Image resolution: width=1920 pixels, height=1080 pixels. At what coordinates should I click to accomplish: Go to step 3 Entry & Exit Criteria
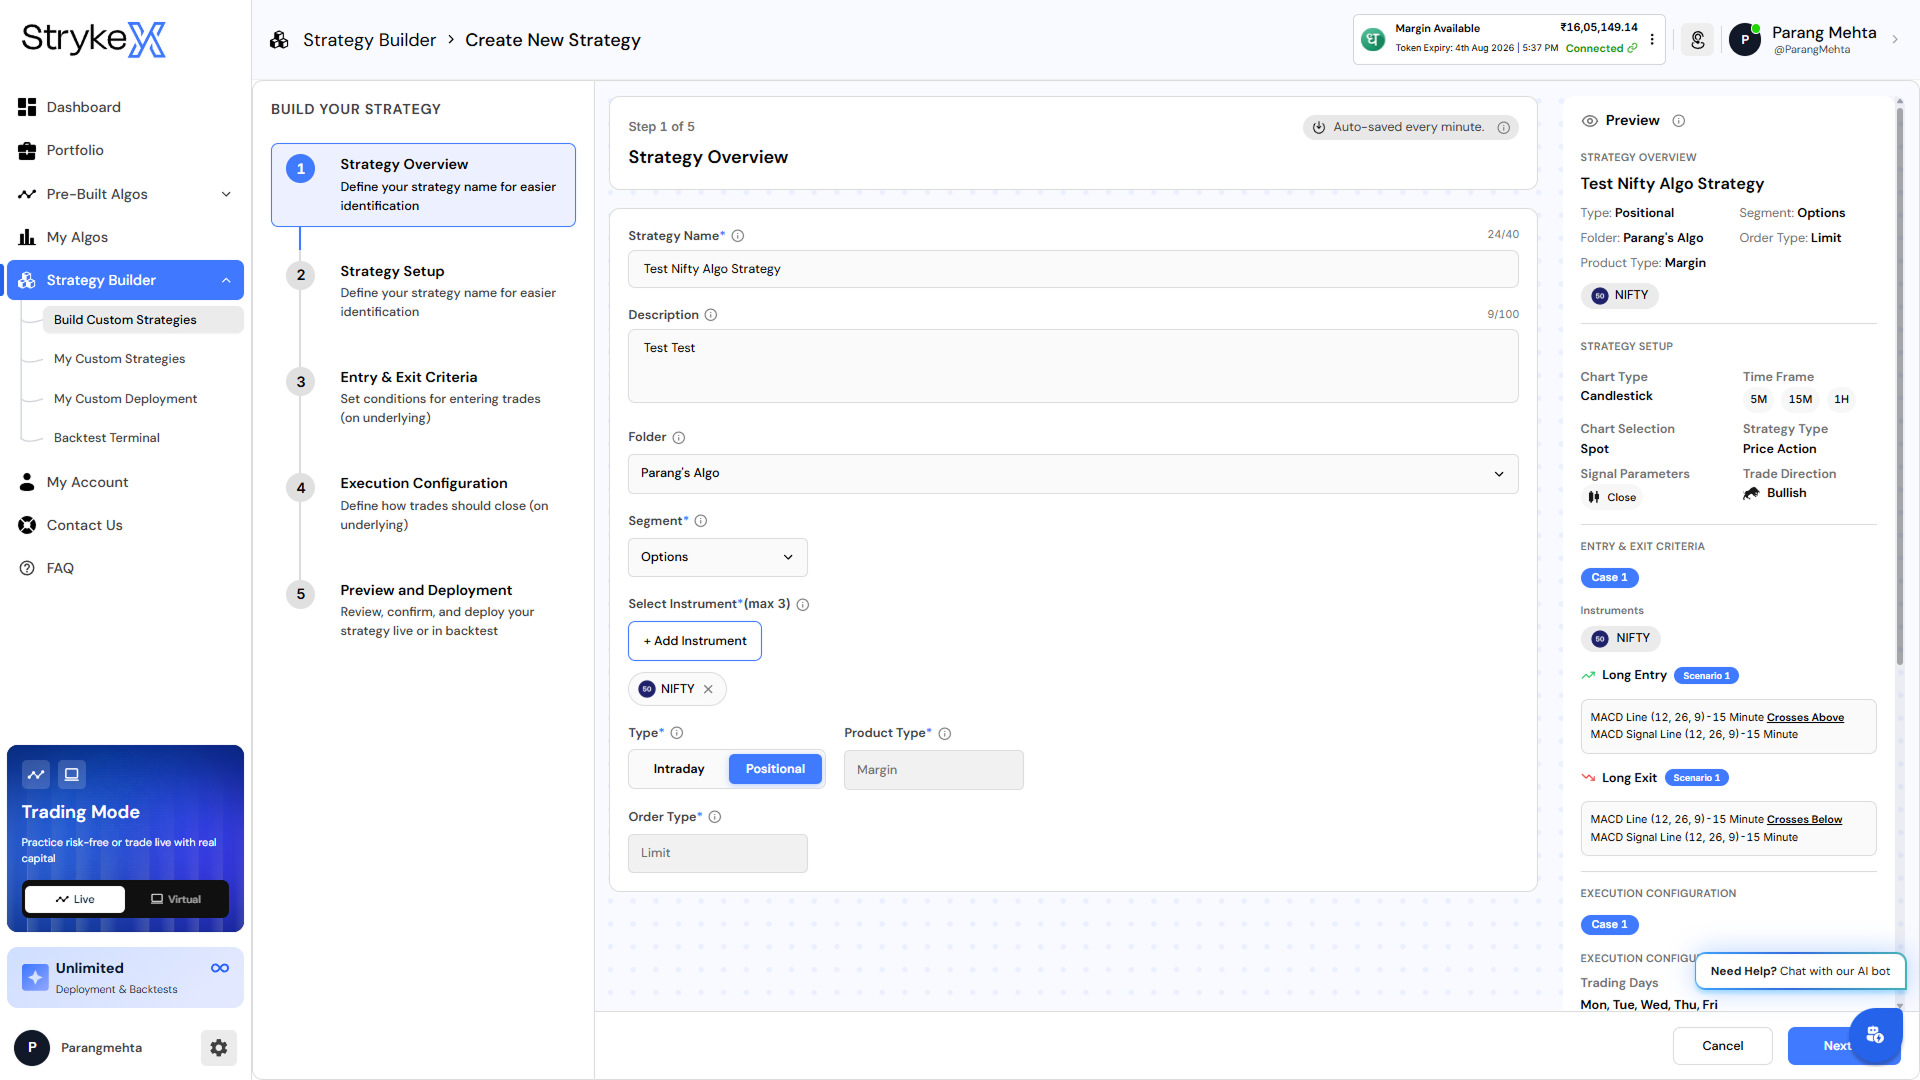(x=423, y=397)
